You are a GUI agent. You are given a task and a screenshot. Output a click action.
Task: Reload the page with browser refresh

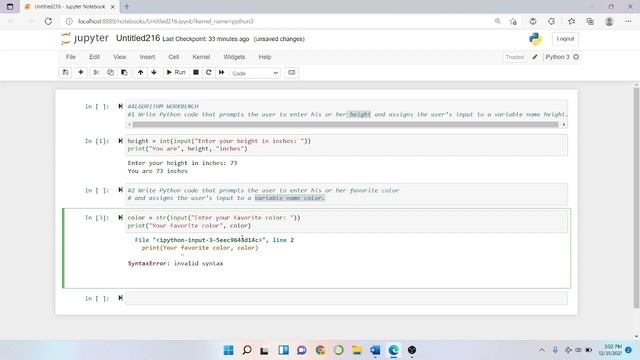tap(48, 21)
